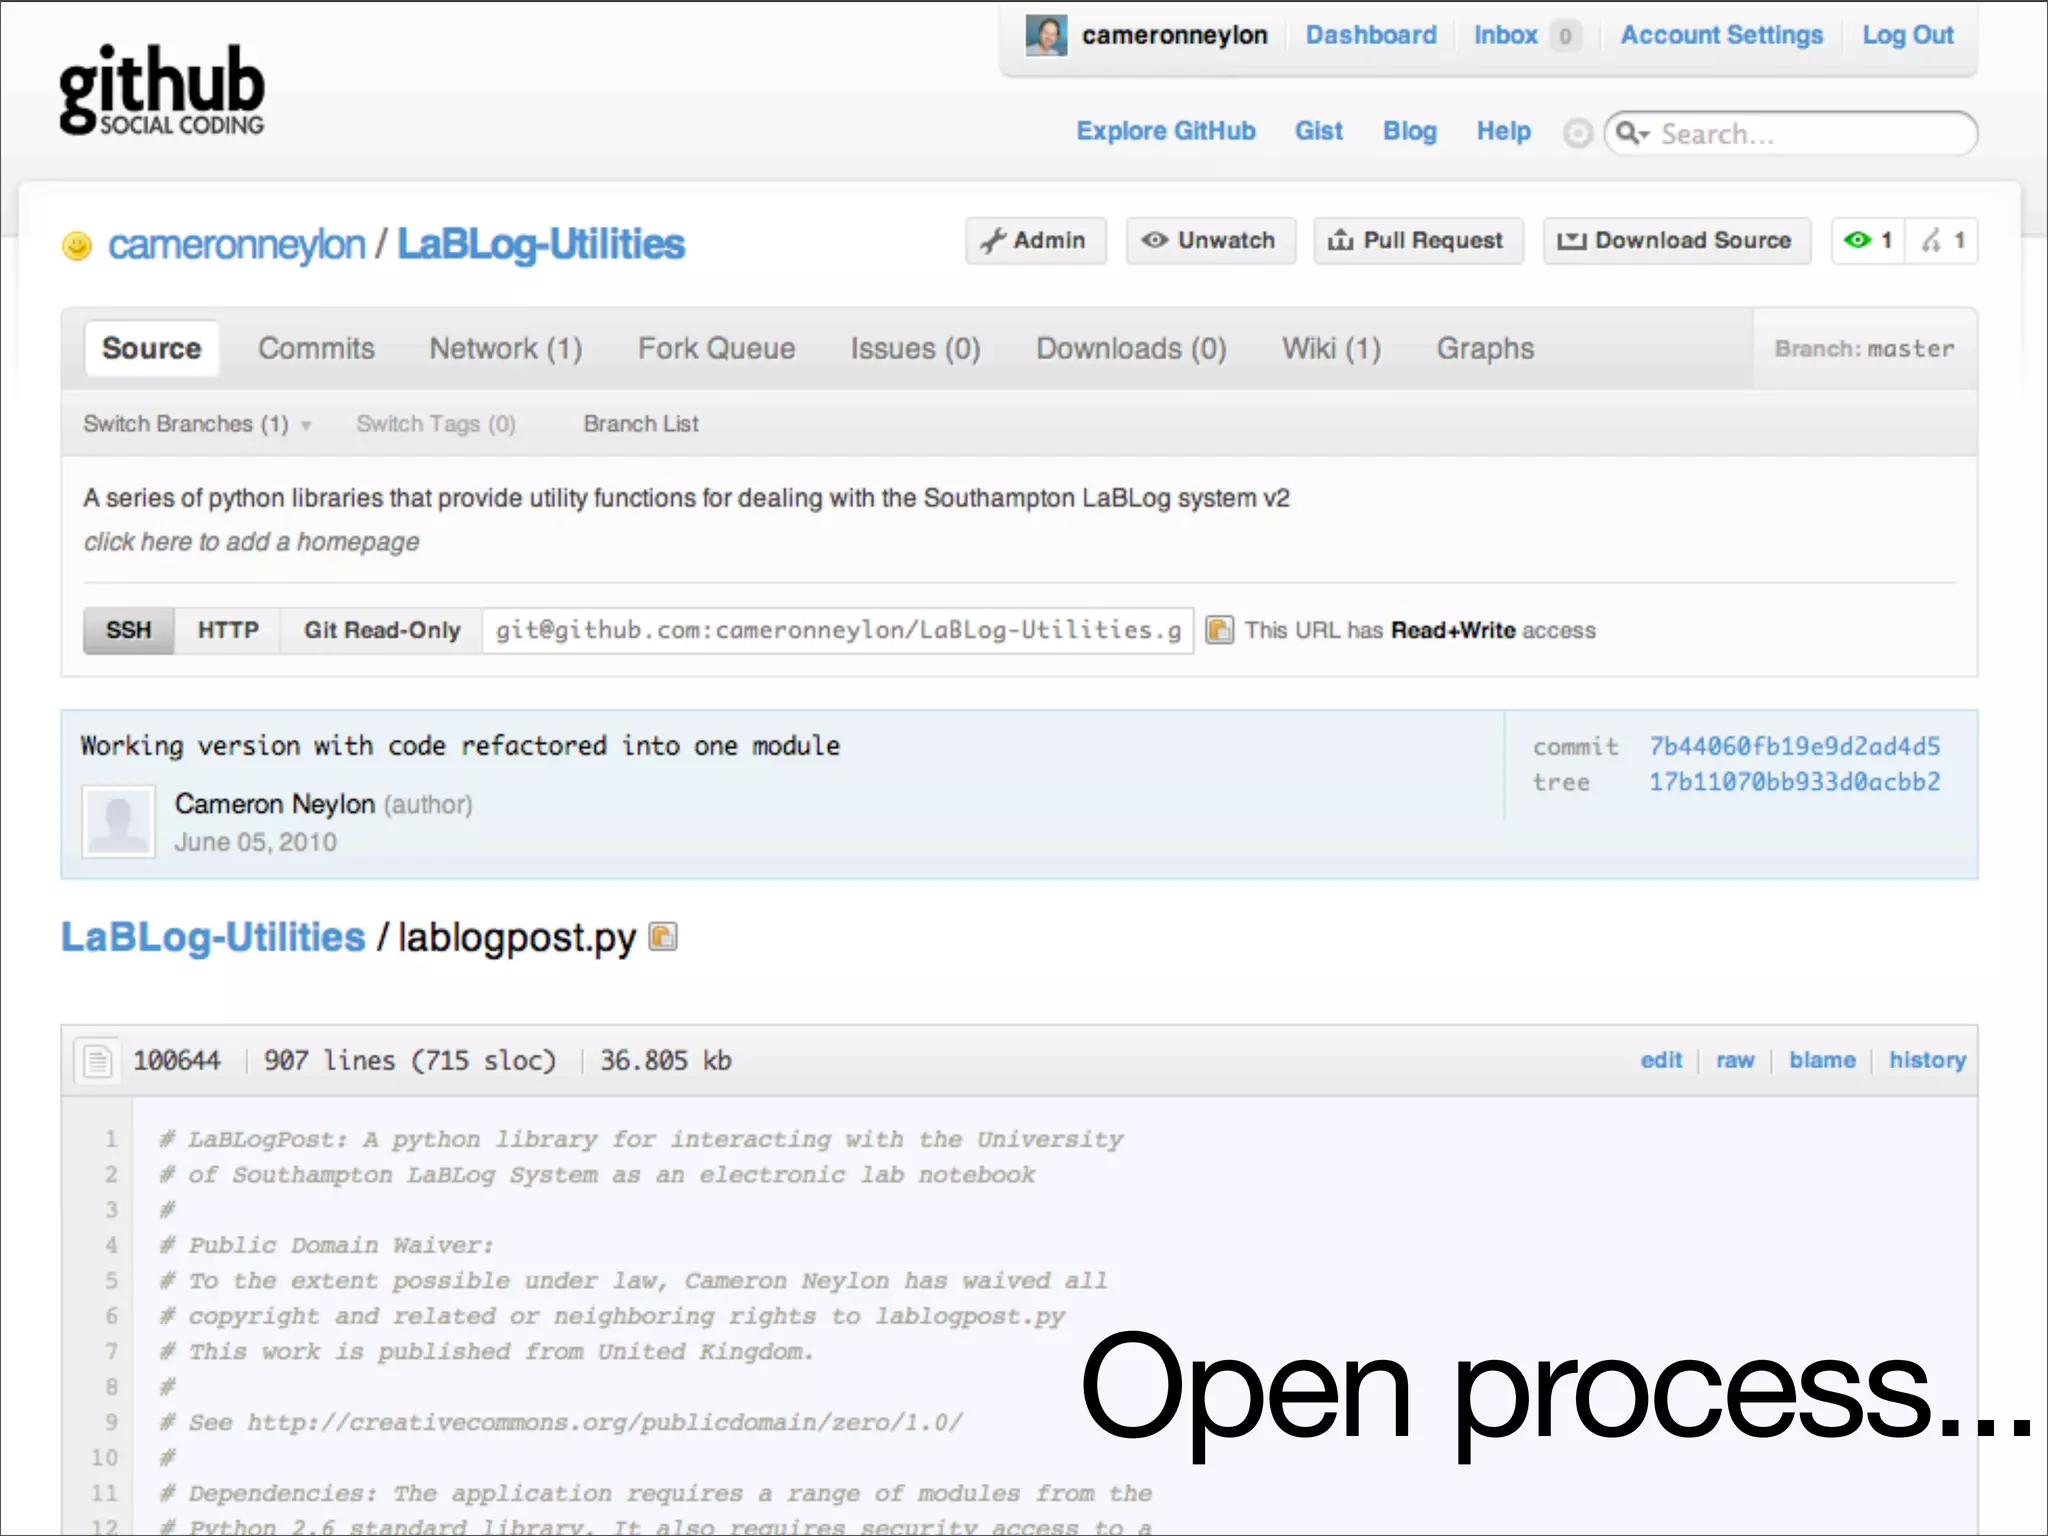
Task: Click the gear icon beside the search box
Action: [x=1577, y=133]
